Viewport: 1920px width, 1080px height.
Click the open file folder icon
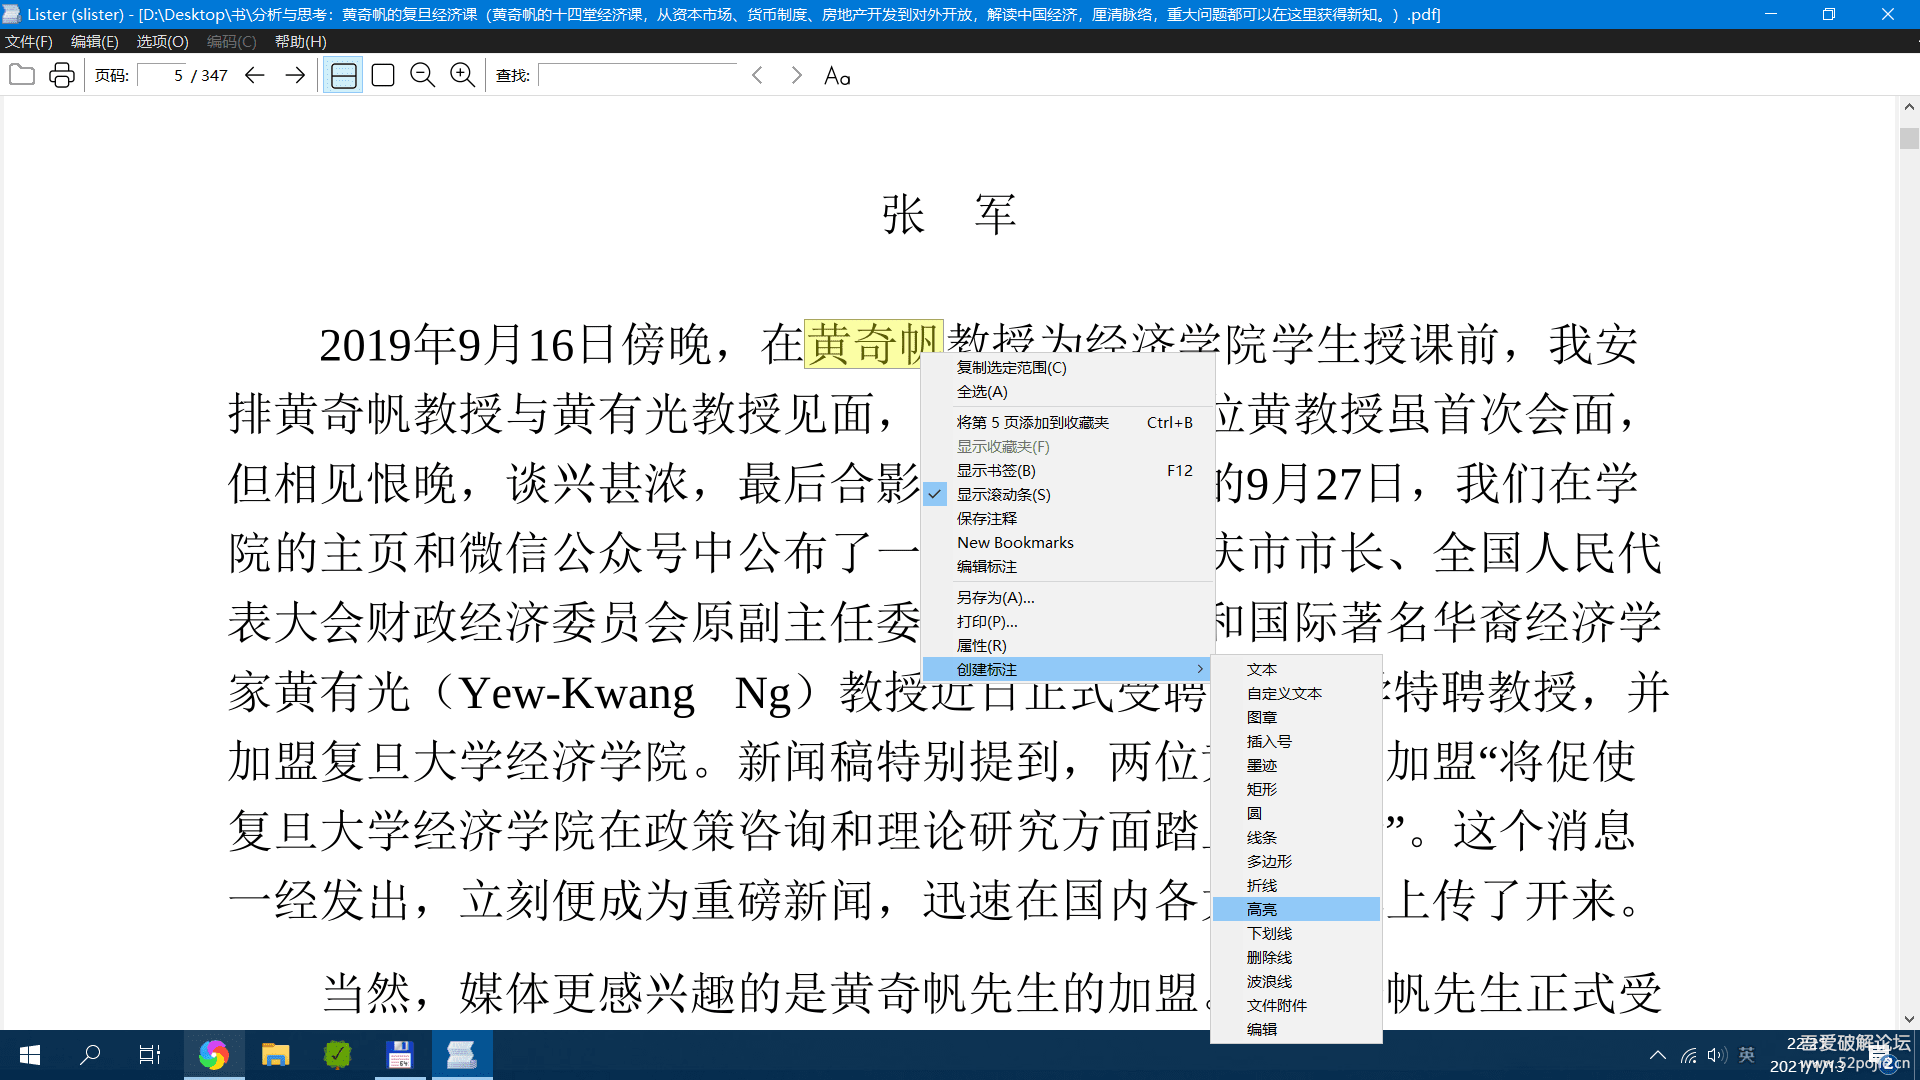[x=22, y=75]
